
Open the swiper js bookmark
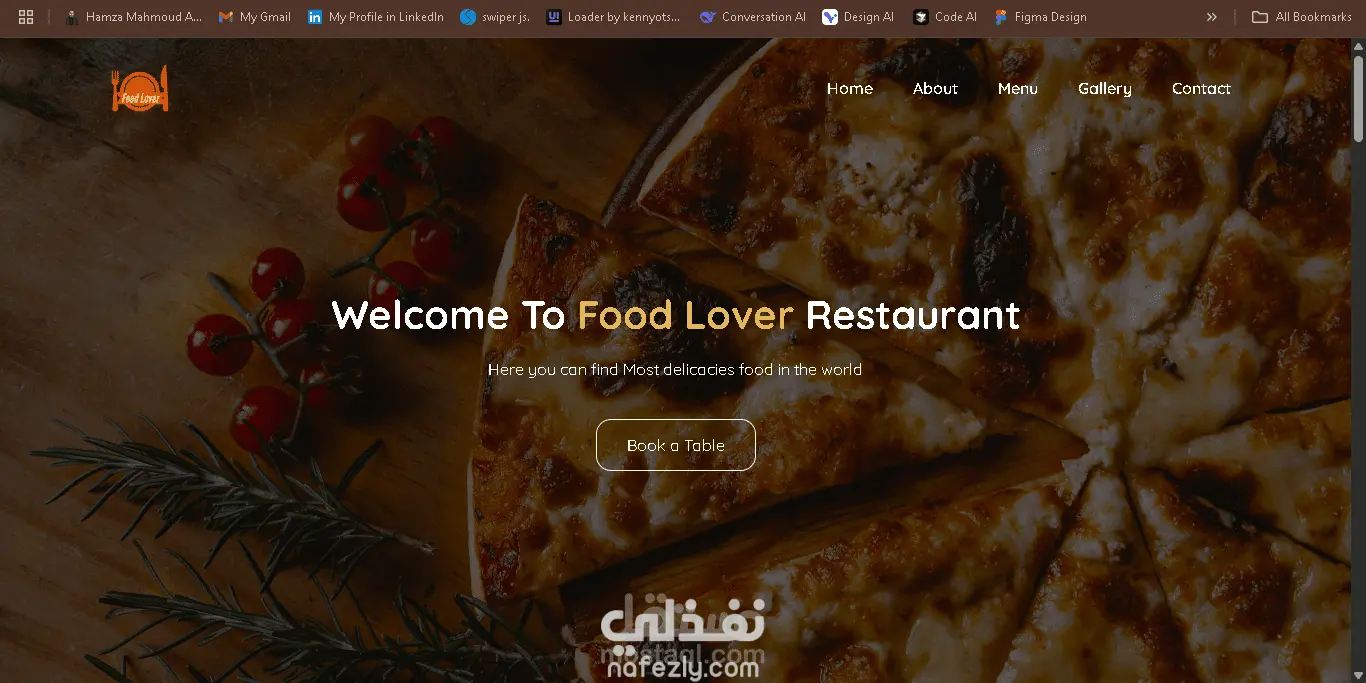click(x=495, y=17)
